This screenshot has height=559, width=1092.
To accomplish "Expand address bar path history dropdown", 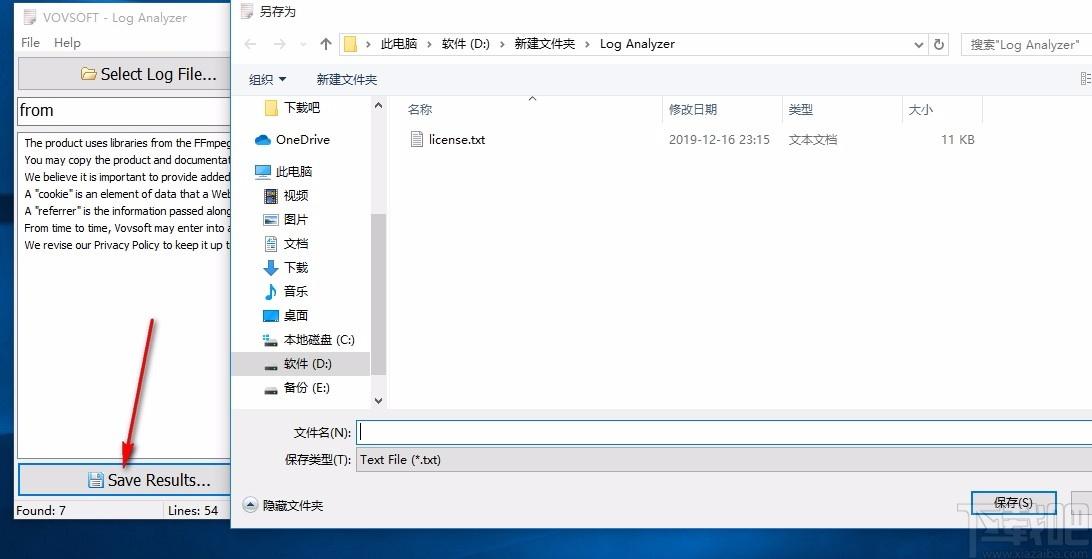I will pyautogui.click(x=919, y=45).
